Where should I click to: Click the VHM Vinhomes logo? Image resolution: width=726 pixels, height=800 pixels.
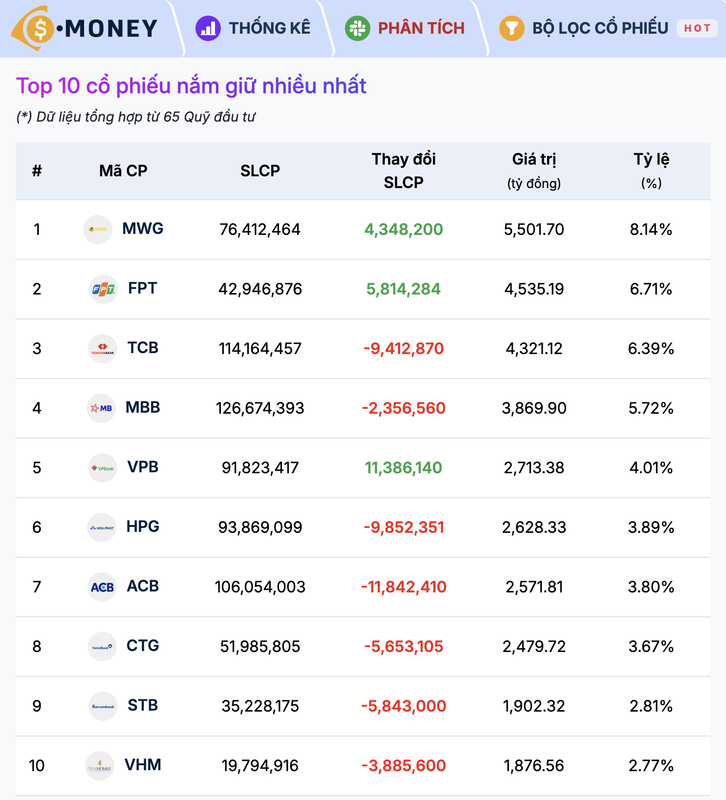coord(99,766)
